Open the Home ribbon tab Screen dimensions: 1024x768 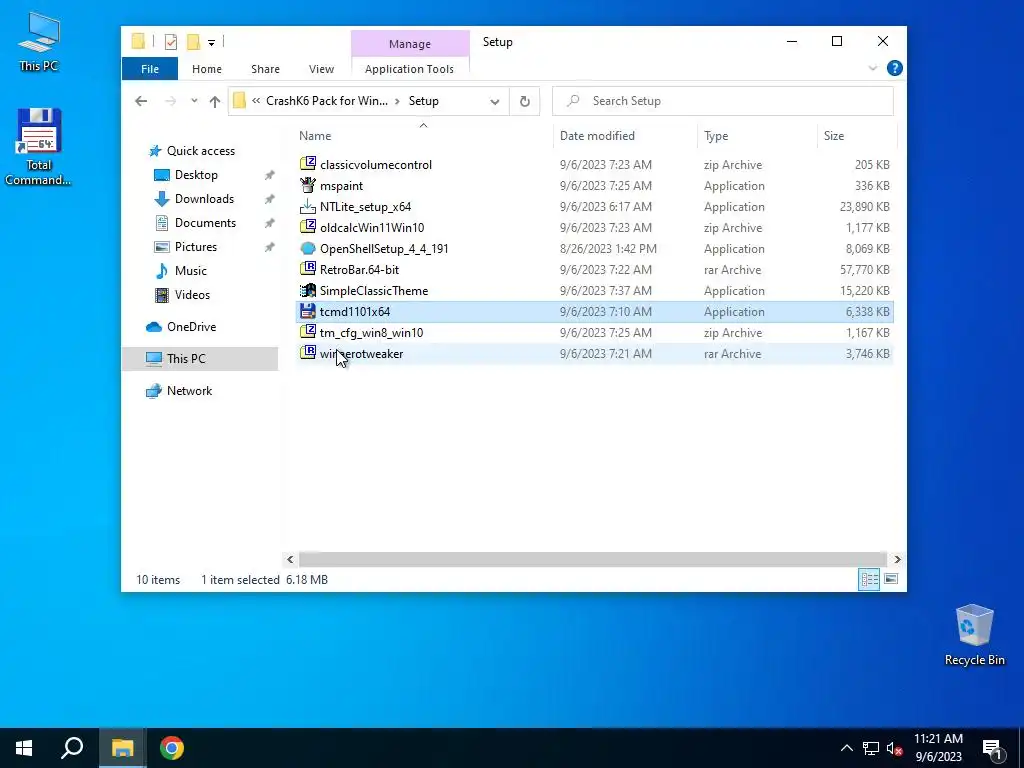point(207,69)
